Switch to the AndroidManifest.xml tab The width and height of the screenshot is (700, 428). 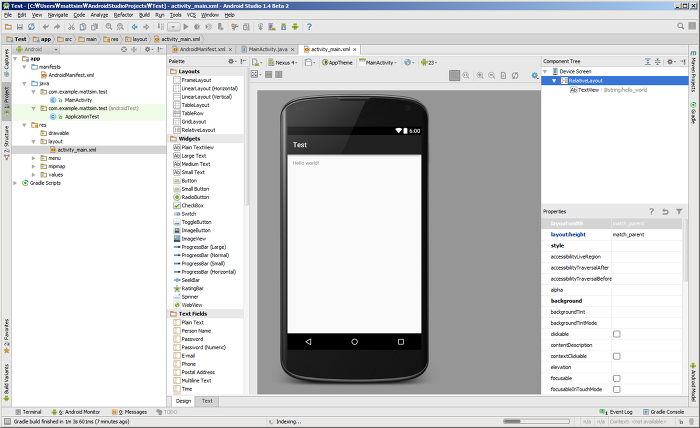(202, 50)
